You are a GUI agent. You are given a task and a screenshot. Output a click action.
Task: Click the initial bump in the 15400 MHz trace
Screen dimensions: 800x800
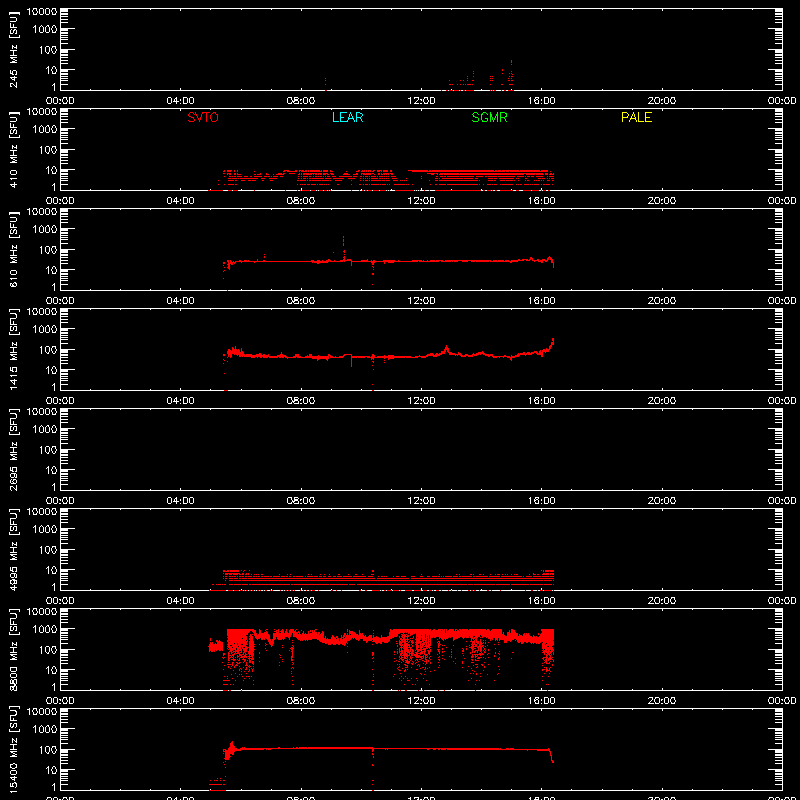click(x=232, y=746)
